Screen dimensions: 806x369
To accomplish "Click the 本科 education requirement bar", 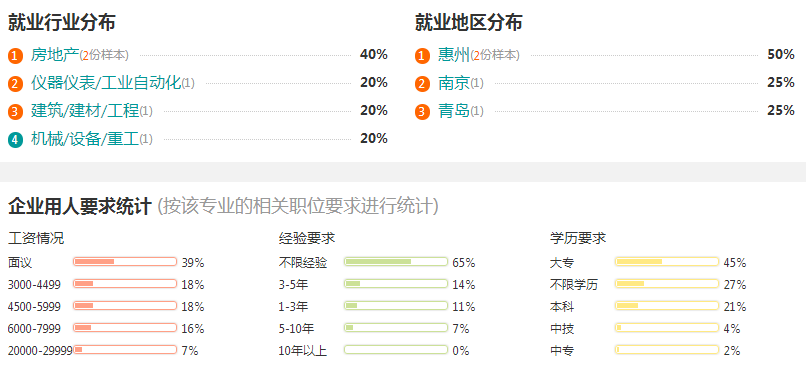I will coord(667,305).
